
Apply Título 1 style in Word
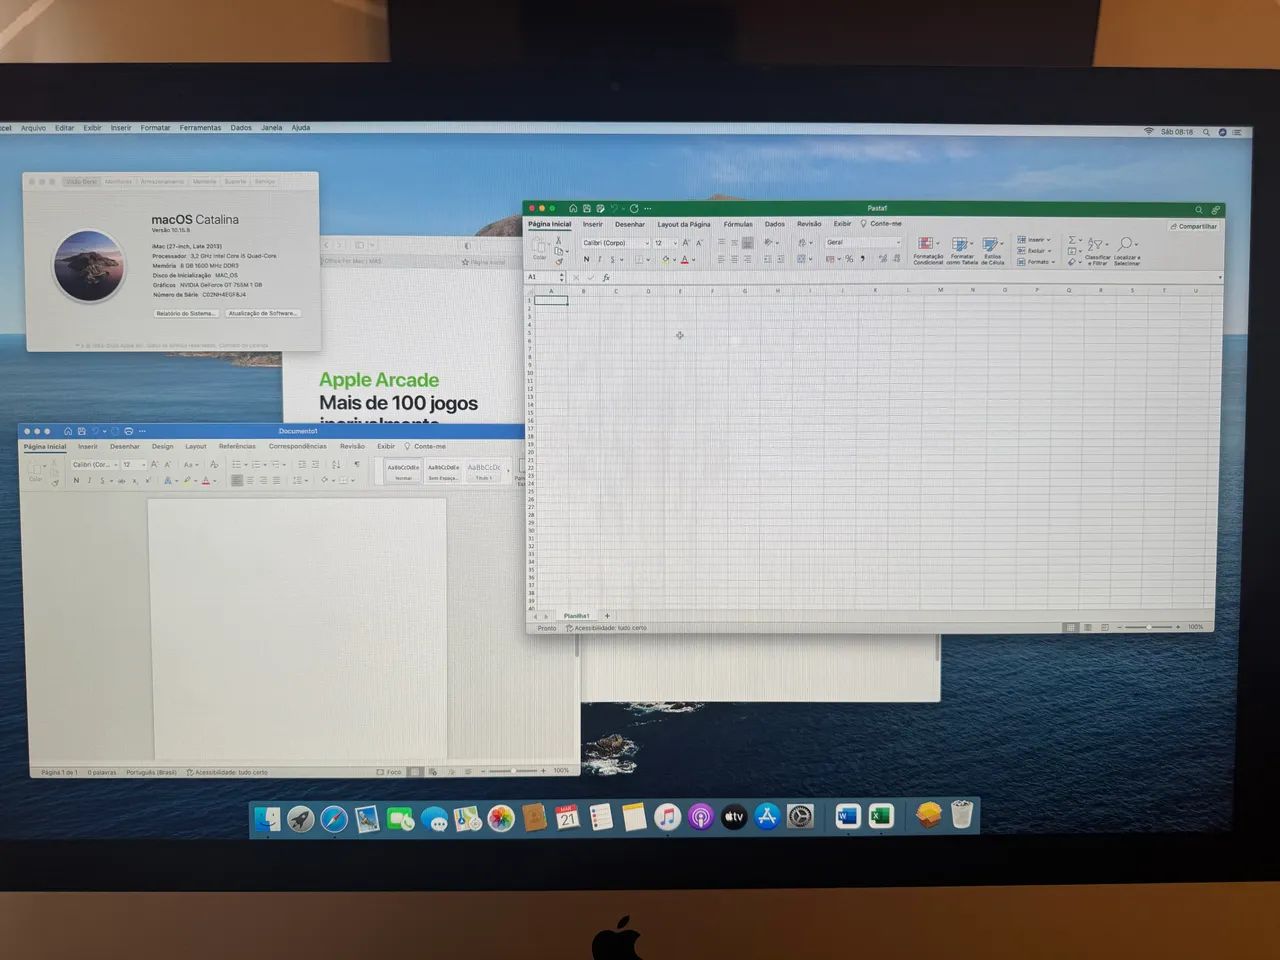click(483, 471)
